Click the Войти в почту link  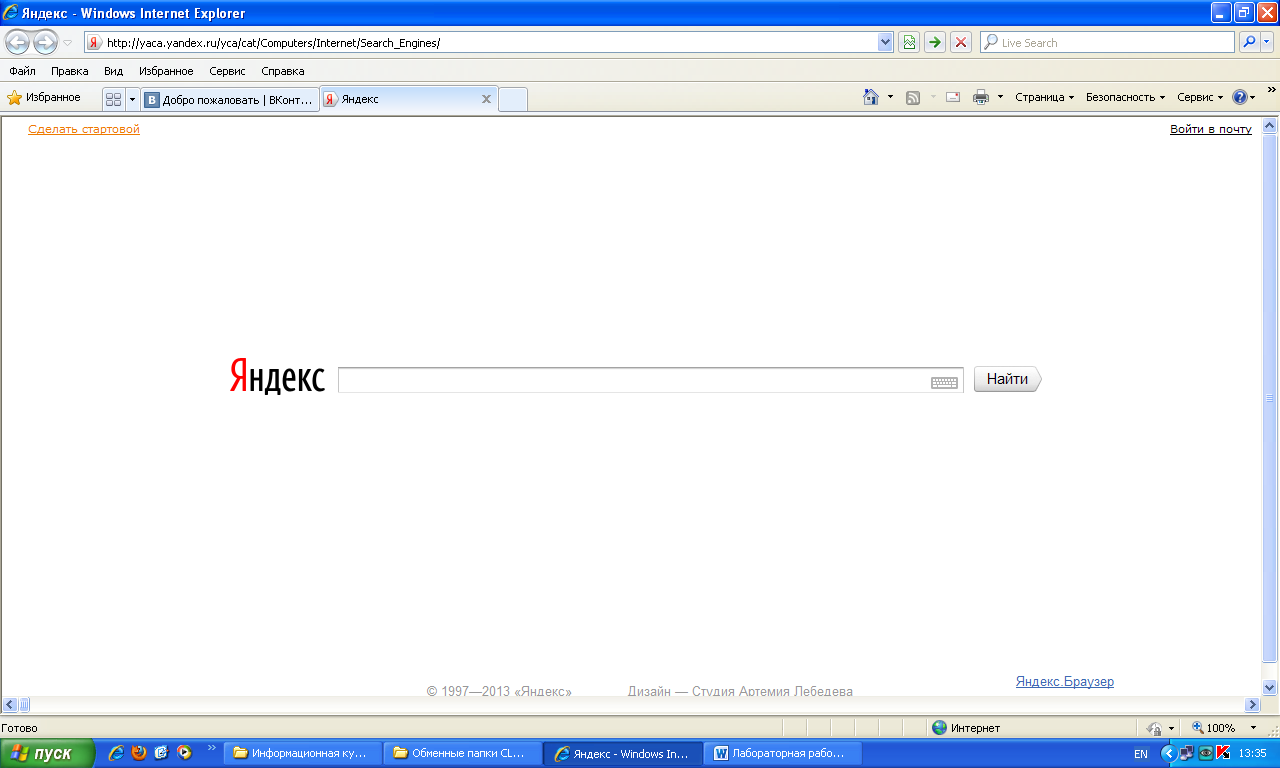click(1211, 129)
